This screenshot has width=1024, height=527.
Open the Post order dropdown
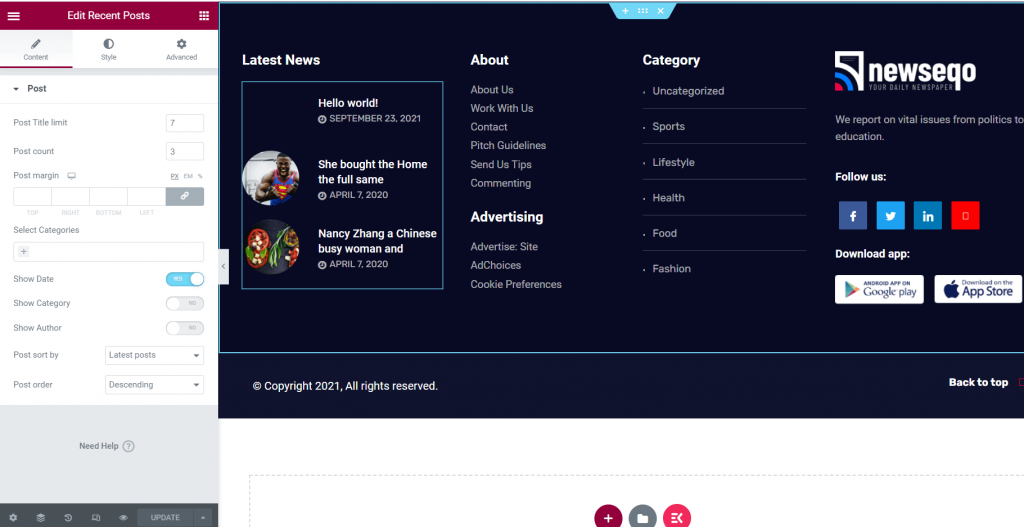coord(154,385)
